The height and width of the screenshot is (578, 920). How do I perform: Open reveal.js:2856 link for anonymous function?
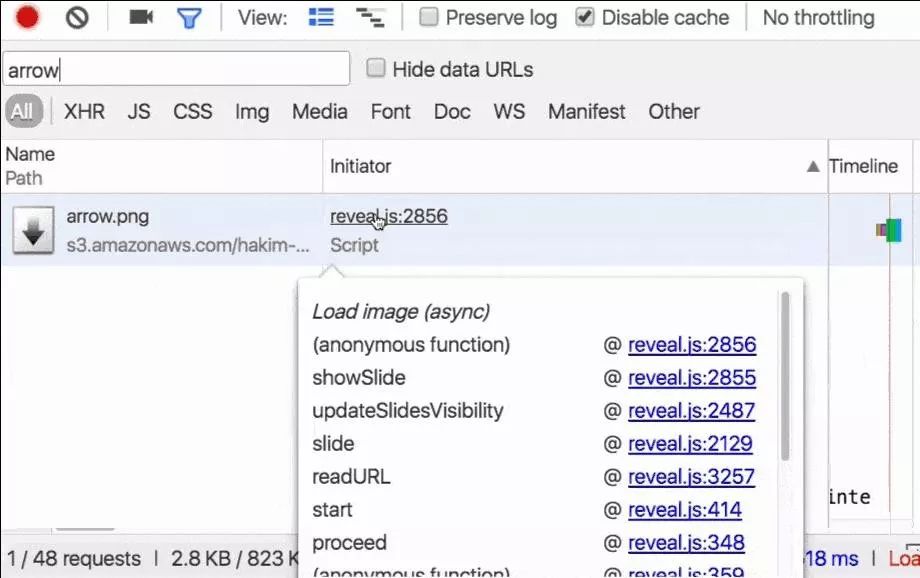[x=692, y=345]
